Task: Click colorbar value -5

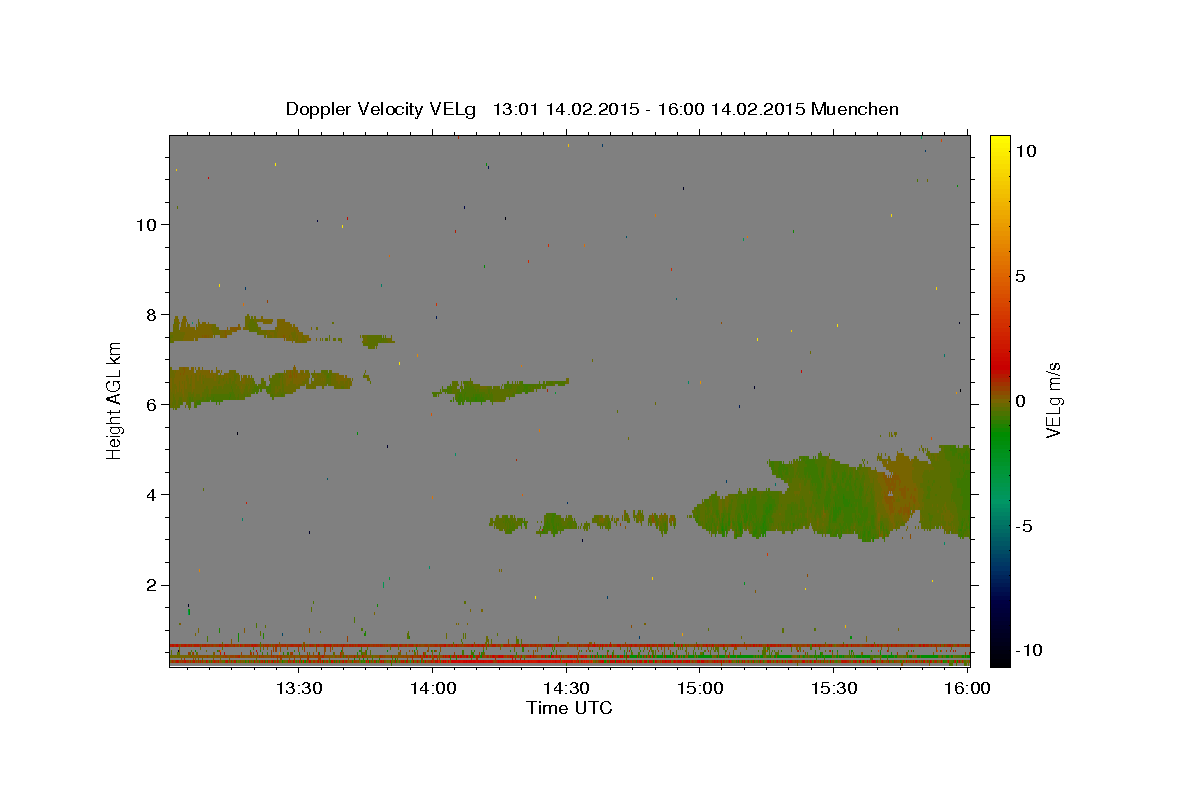Action: coord(1024,526)
